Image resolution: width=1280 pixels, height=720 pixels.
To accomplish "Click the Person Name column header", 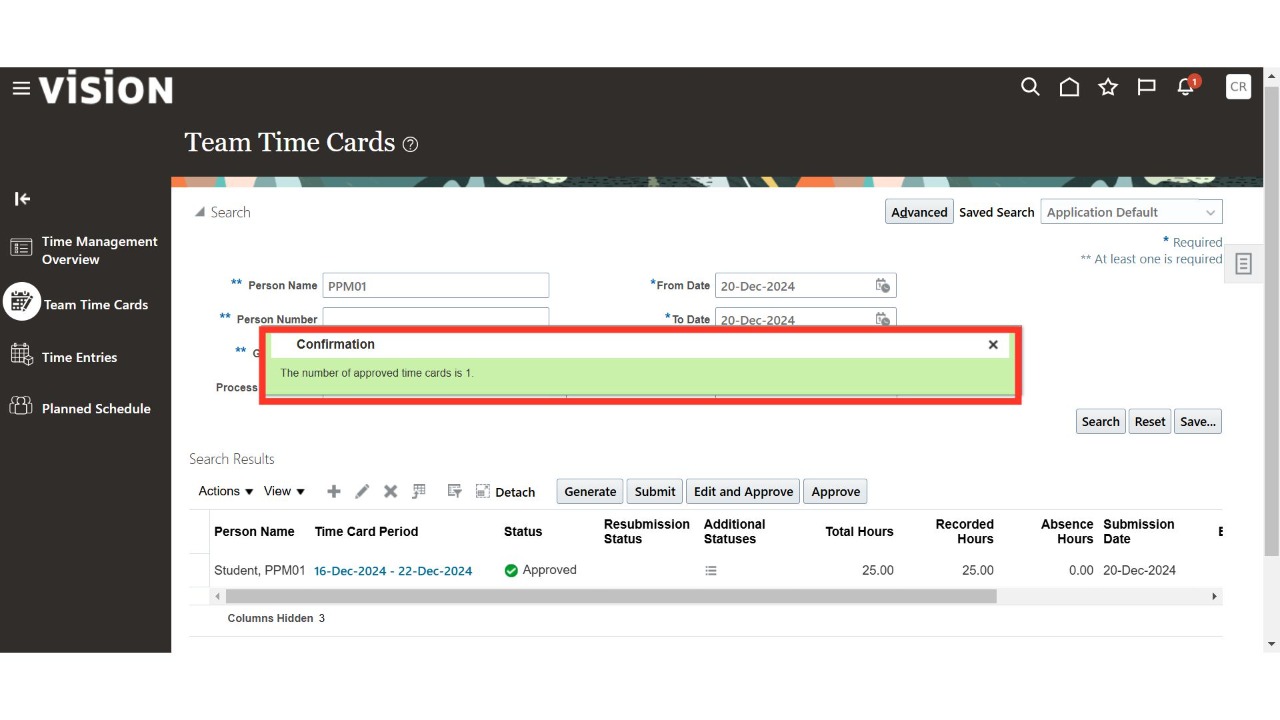I will [254, 531].
